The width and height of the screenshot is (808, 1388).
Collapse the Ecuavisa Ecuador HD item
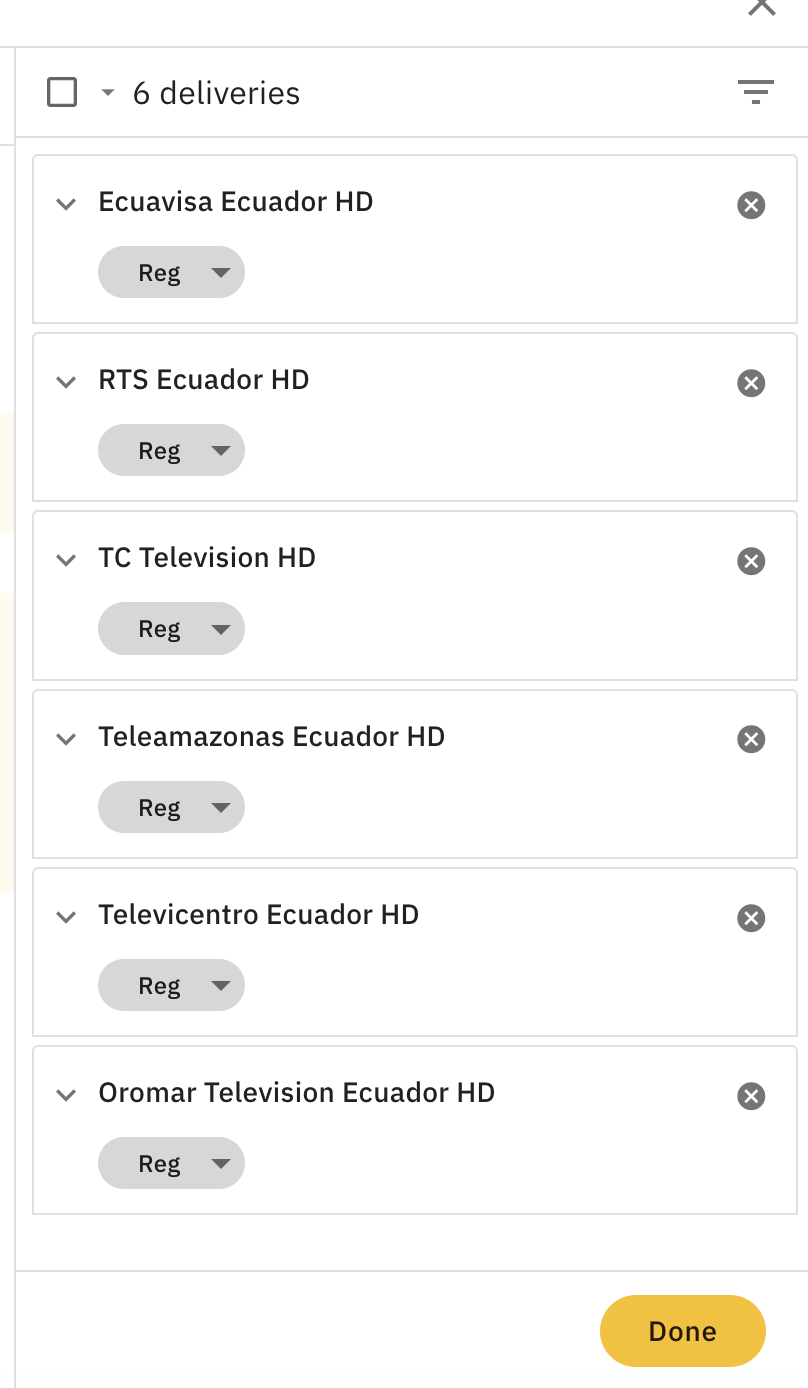click(66, 204)
